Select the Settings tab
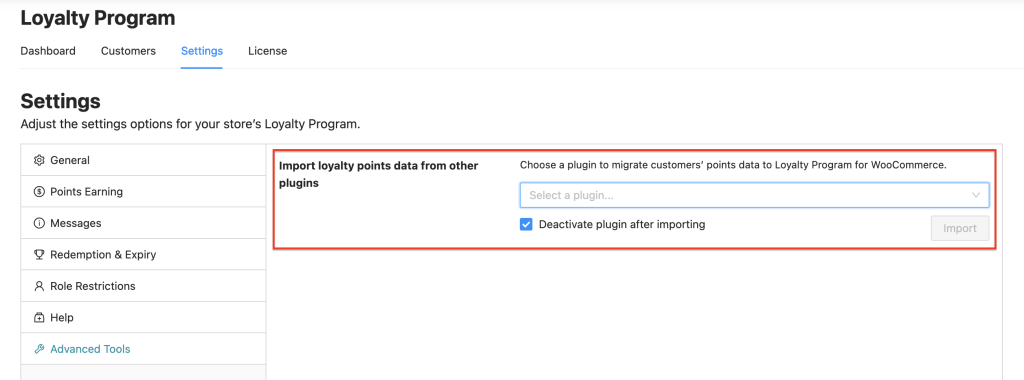The height and width of the screenshot is (380, 1024). (202, 51)
